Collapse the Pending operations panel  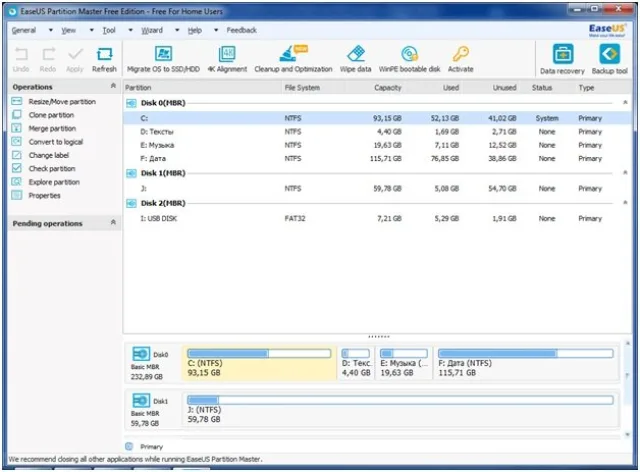pos(113,222)
